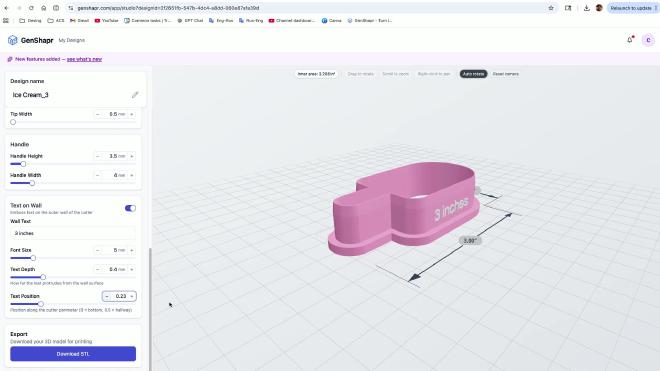Image resolution: width=660 pixels, height=371 pixels.
Task: Click the Text Position value field
Action: pyautogui.click(x=120, y=296)
